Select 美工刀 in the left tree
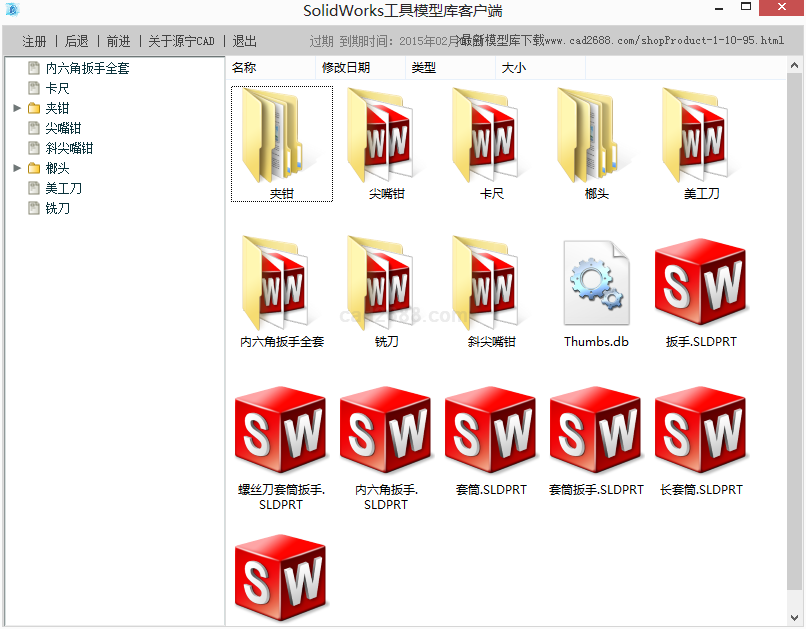Screen dimensions: 806x629 [x=63, y=188]
